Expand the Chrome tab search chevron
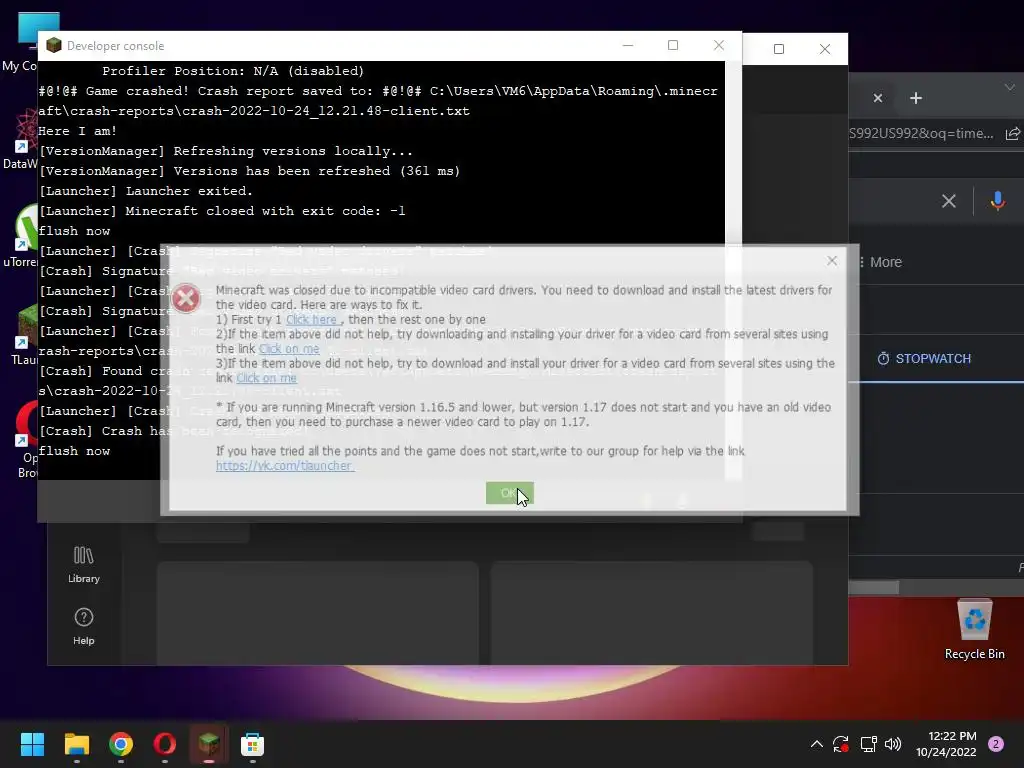Screen dimensions: 1024x768 1010,87
